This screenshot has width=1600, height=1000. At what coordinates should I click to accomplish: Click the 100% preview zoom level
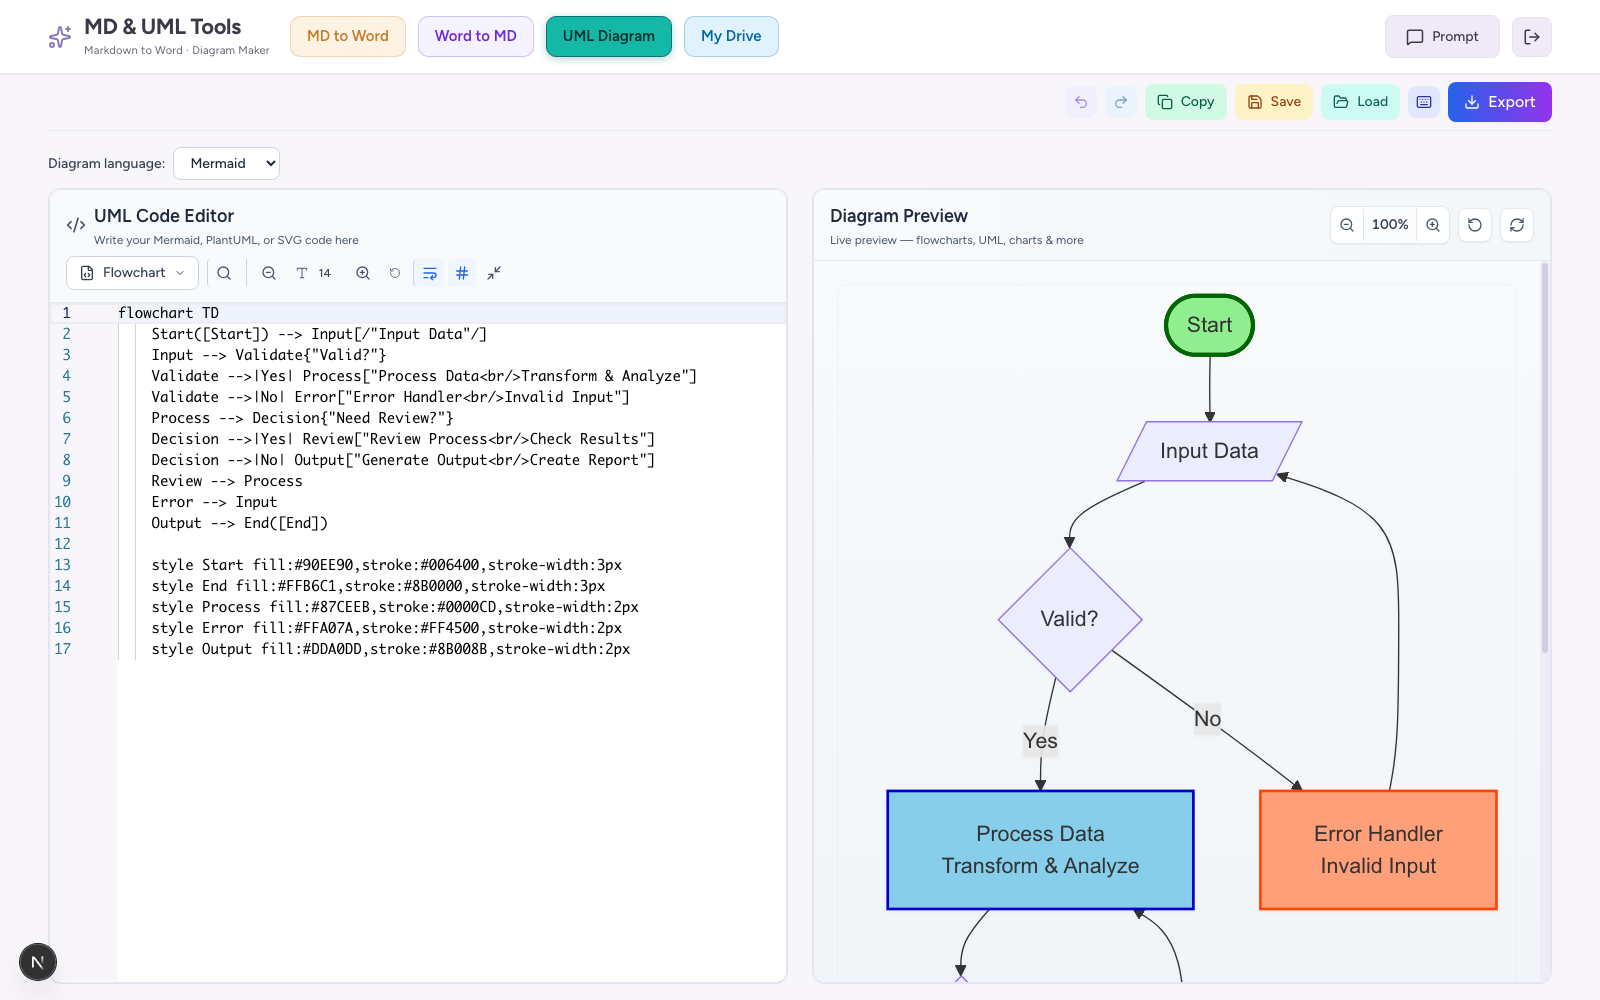point(1390,225)
